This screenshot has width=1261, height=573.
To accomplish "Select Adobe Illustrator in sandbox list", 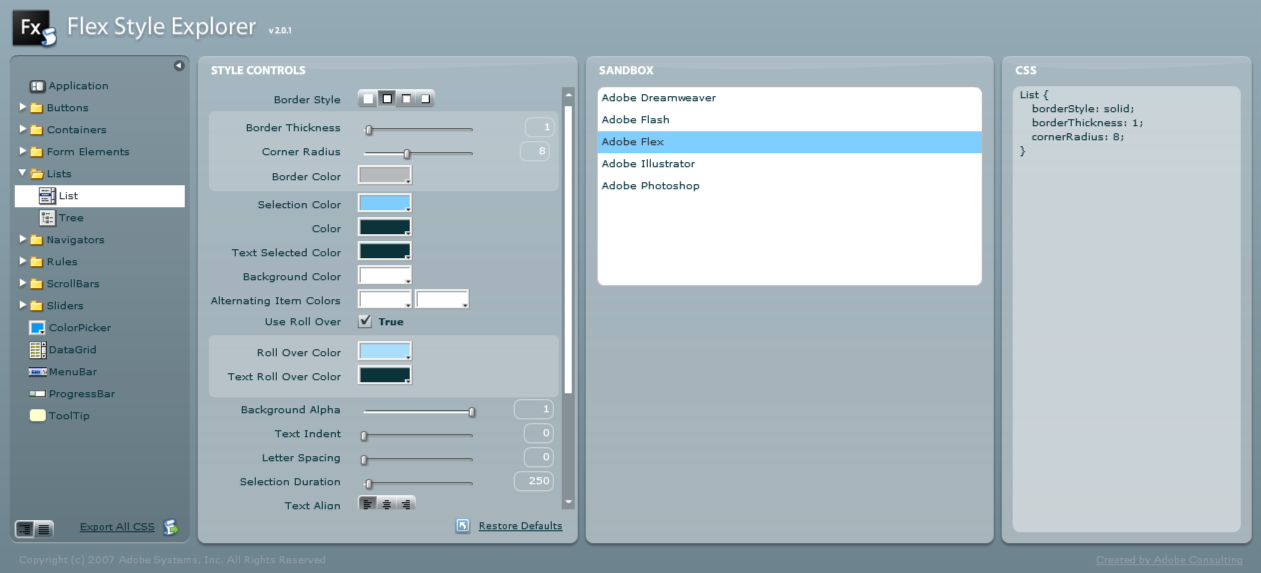I will click(789, 164).
